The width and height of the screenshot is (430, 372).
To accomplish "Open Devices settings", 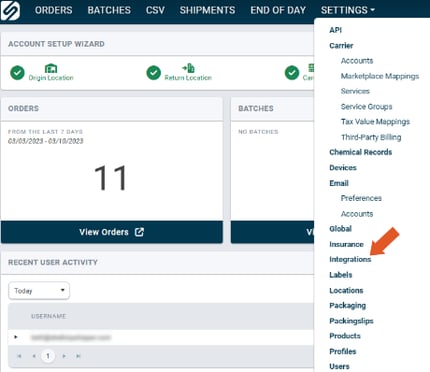I will [343, 168].
